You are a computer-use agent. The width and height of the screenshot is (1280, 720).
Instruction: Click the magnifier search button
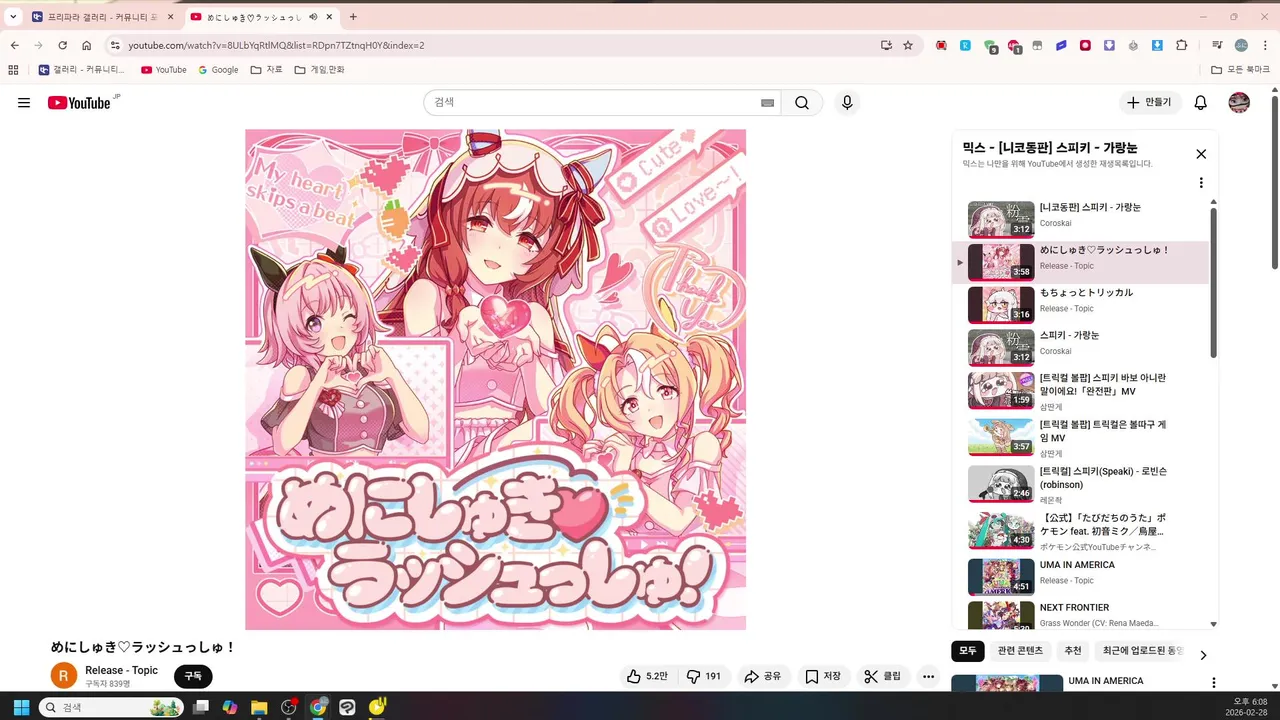click(802, 103)
